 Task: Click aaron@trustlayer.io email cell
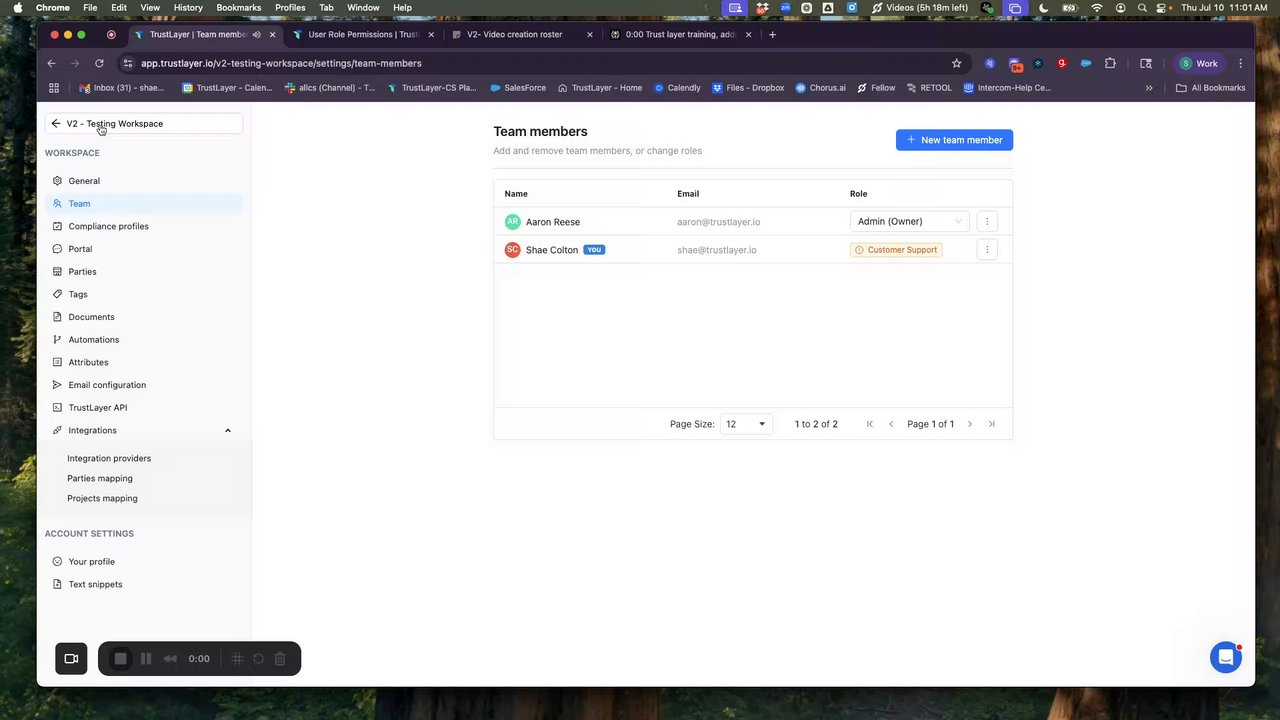pos(719,222)
